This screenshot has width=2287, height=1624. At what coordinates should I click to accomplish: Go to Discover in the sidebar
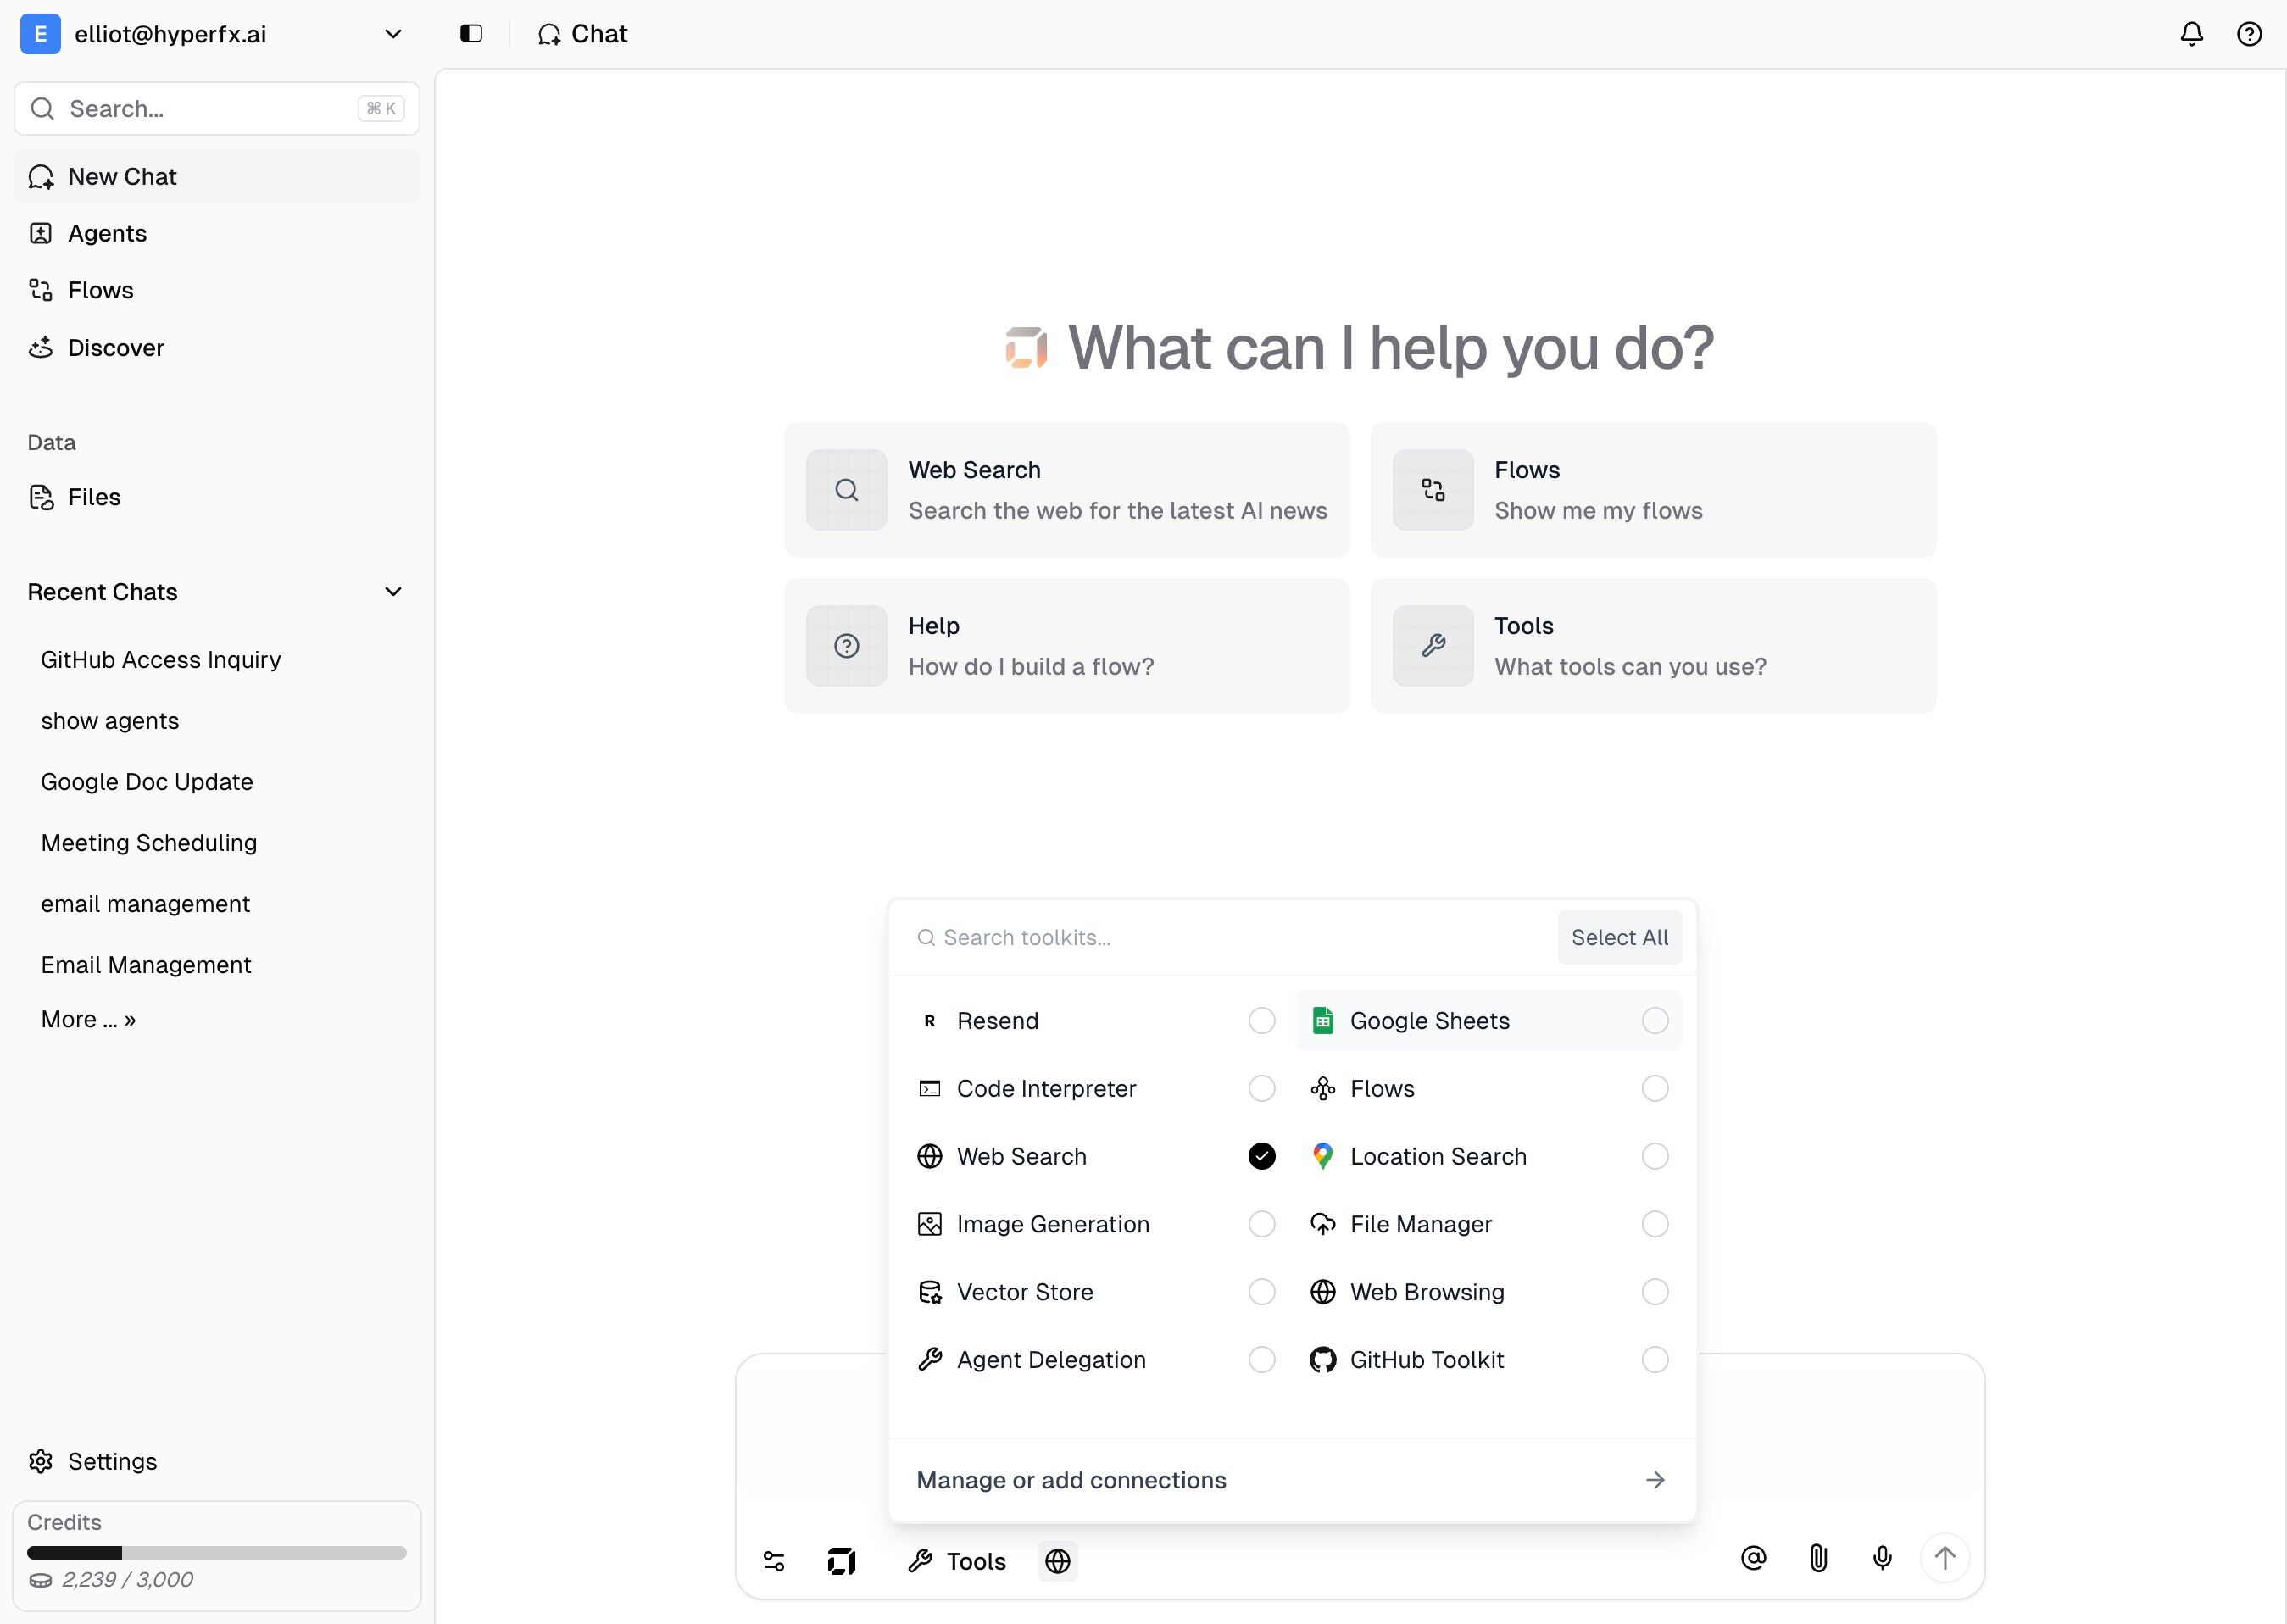pos(116,348)
